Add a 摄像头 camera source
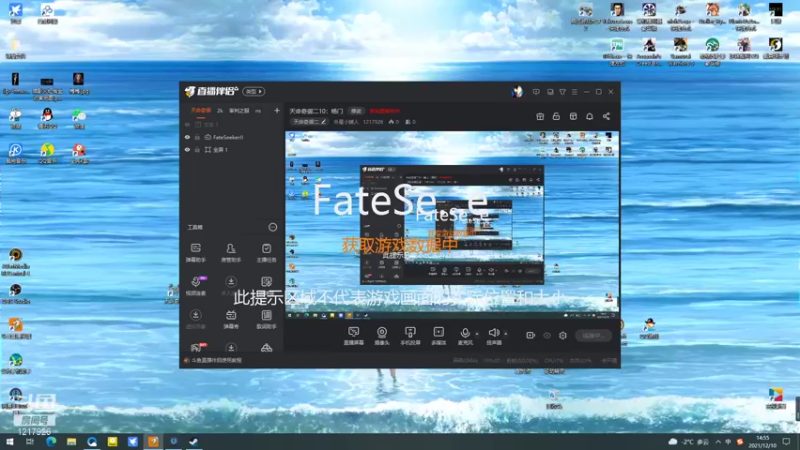800x450 pixels. (382, 336)
